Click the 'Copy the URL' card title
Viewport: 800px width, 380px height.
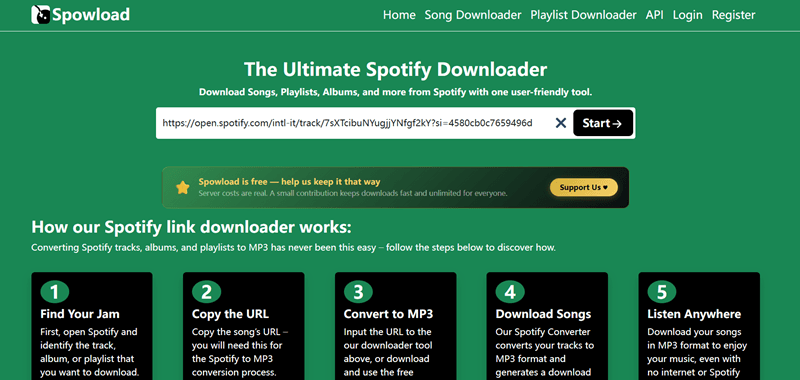230,314
